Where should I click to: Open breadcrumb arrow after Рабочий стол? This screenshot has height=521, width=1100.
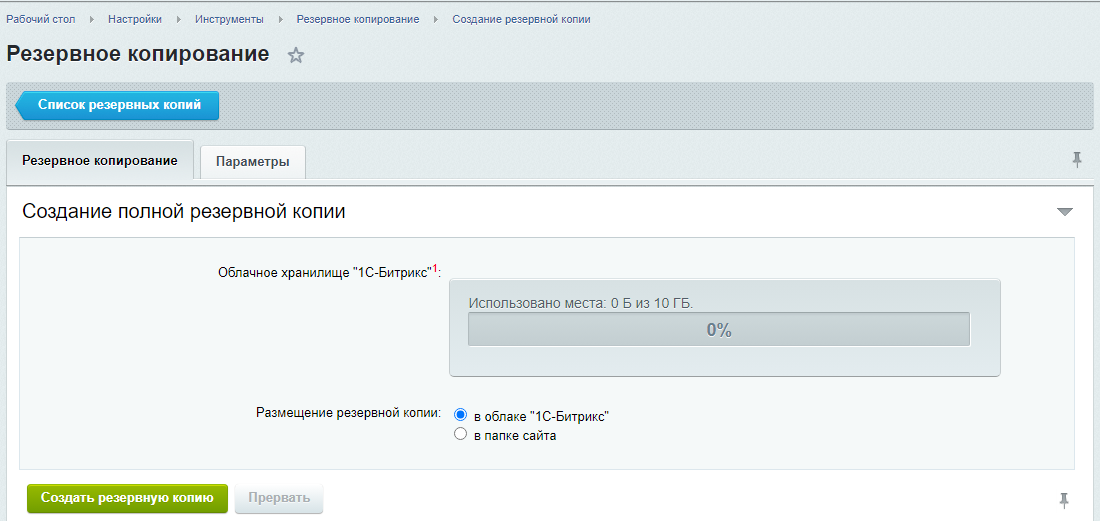[x=91, y=20]
